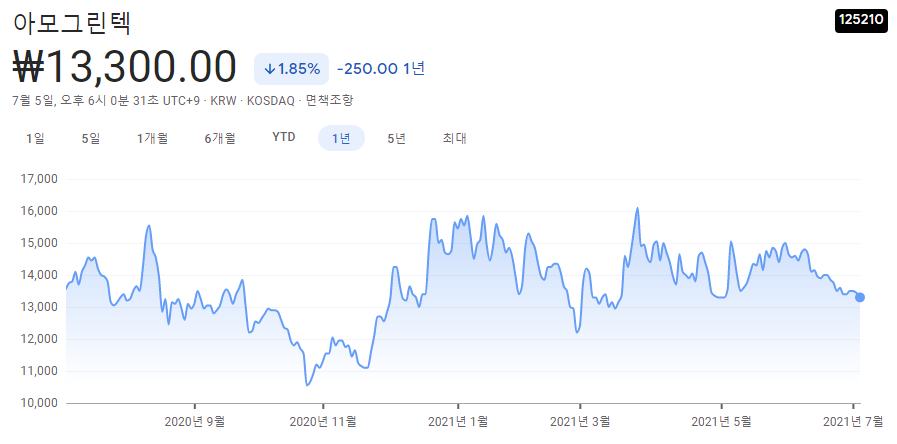Image resolution: width=897 pixels, height=444 pixels.
Task: Click the 15,000 y-axis label
Action: click(39, 243)
